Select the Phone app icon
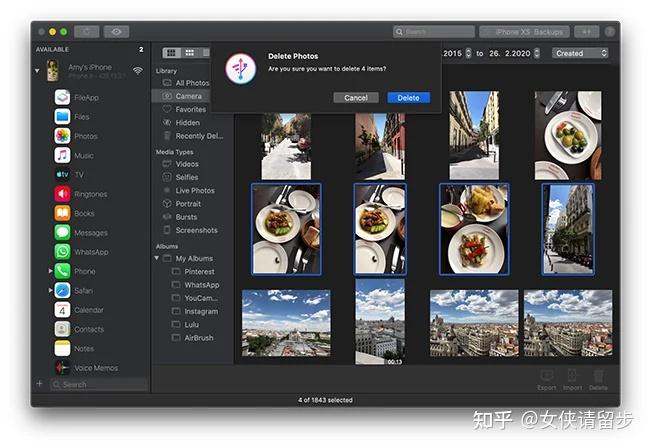The width and height of the screenshot is (651, 448). coord(62,271)
